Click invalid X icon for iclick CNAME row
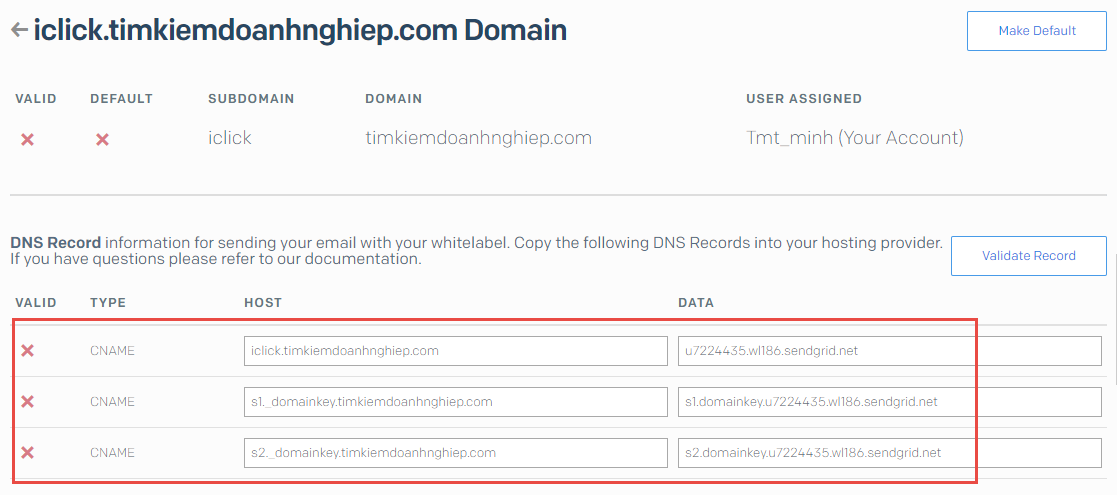The width and height of the screenshot is (1117, 495). pos(27,350)
